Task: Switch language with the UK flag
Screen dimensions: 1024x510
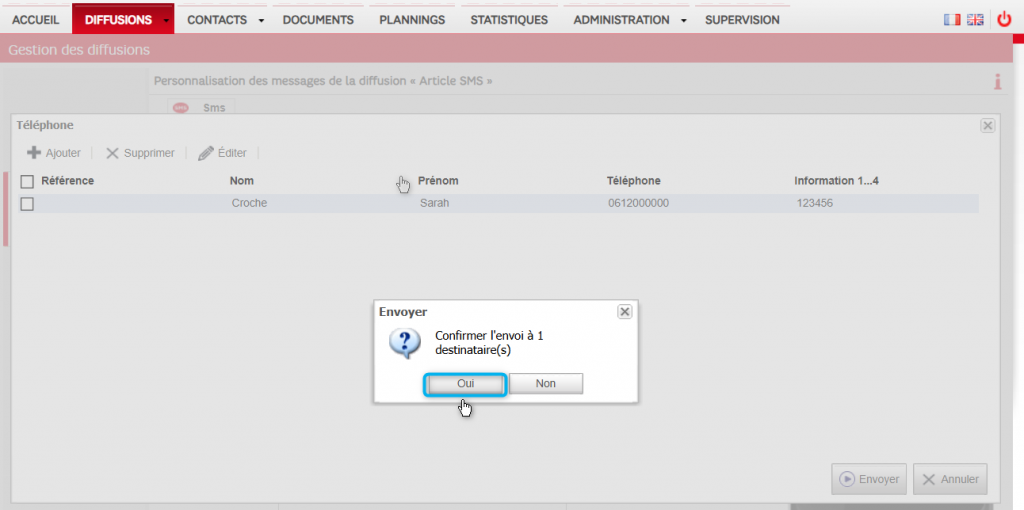Action: coord(975,20)
